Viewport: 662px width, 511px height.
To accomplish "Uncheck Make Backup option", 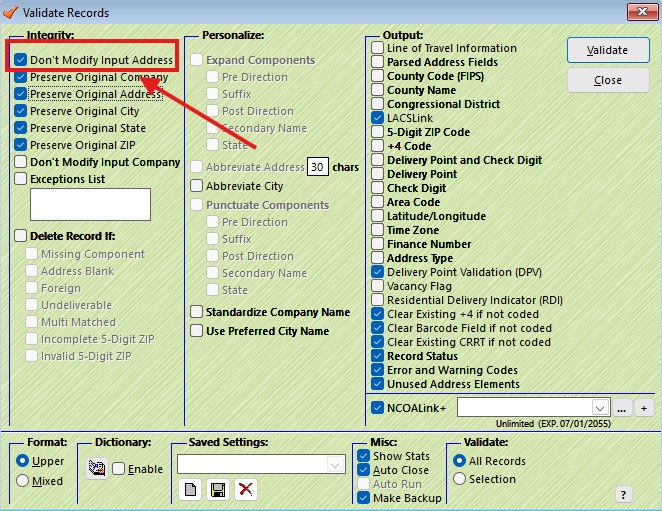I will coord(364,497).
